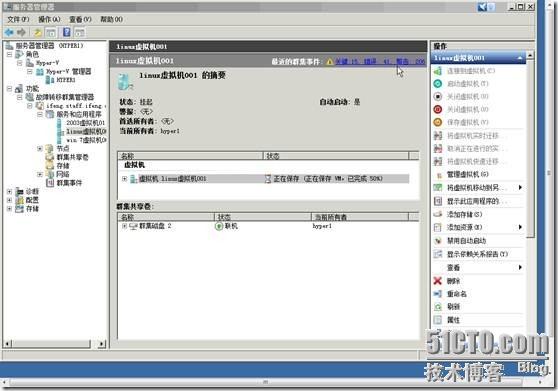The height and width of the screenshot is (391, 558).
Task: Expand the 节点 tree node
Action: [40, 148]
